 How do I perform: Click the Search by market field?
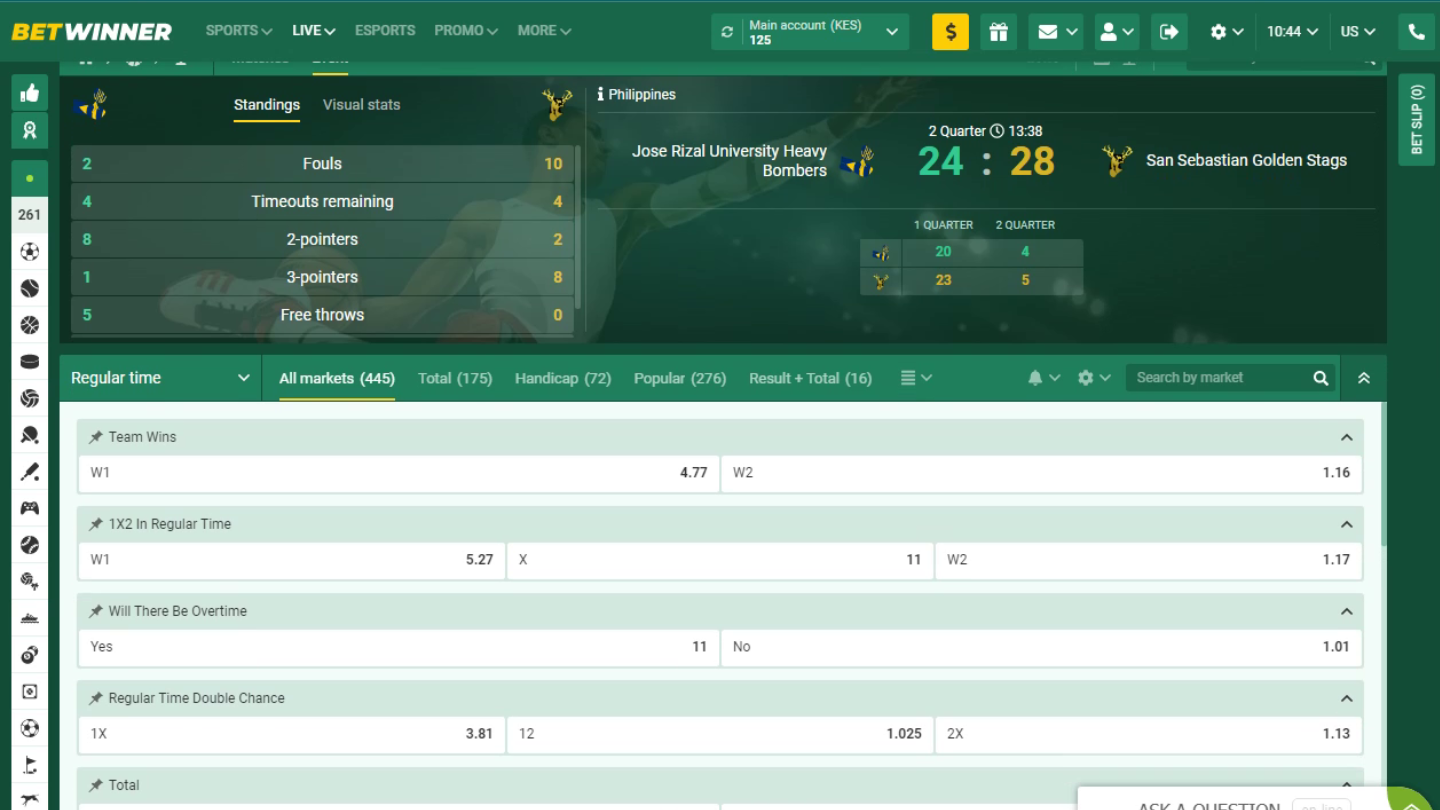click(x=1220, y=378)
